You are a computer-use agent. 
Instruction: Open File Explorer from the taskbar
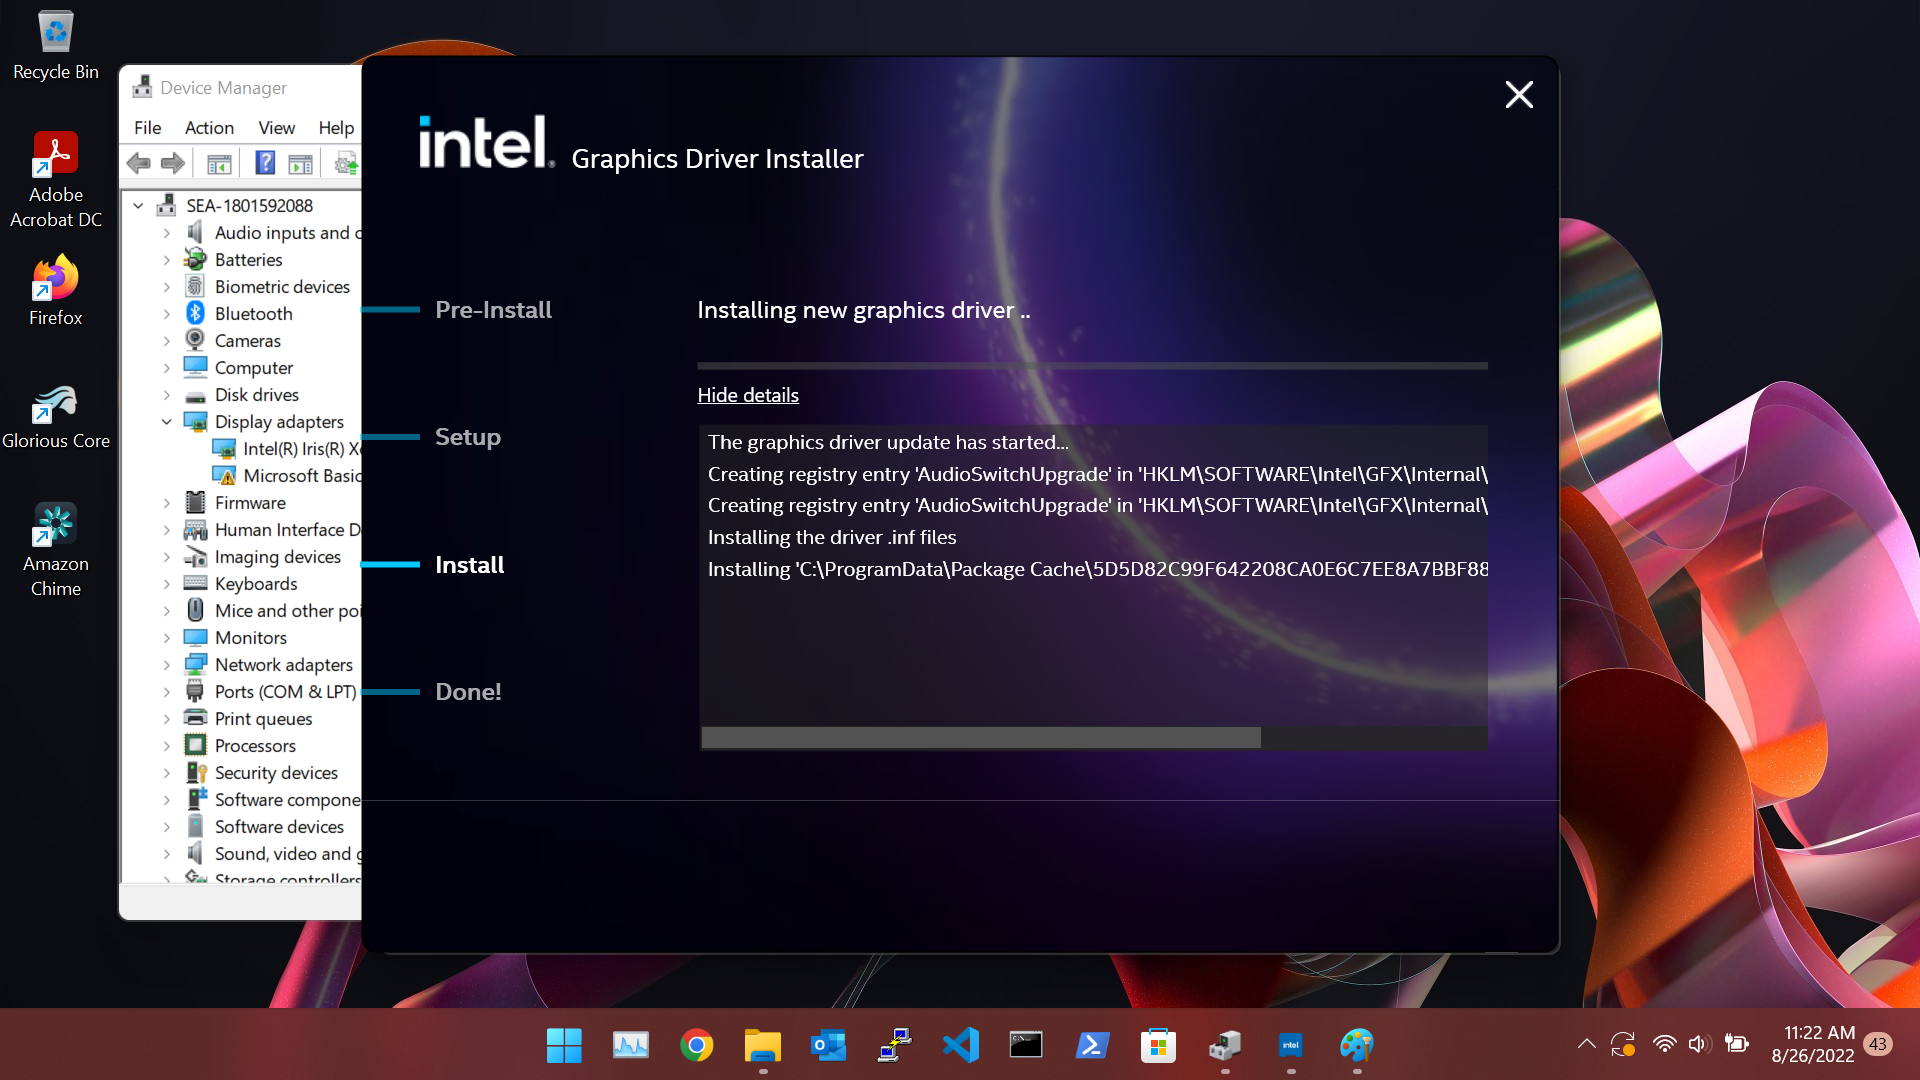[762, 1046]
